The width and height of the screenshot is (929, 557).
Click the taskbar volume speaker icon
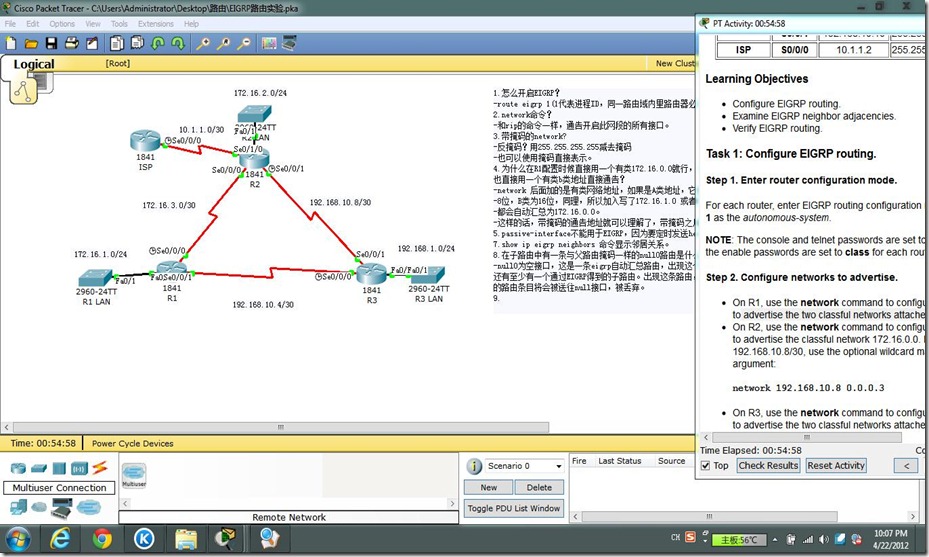click(824, 539)
